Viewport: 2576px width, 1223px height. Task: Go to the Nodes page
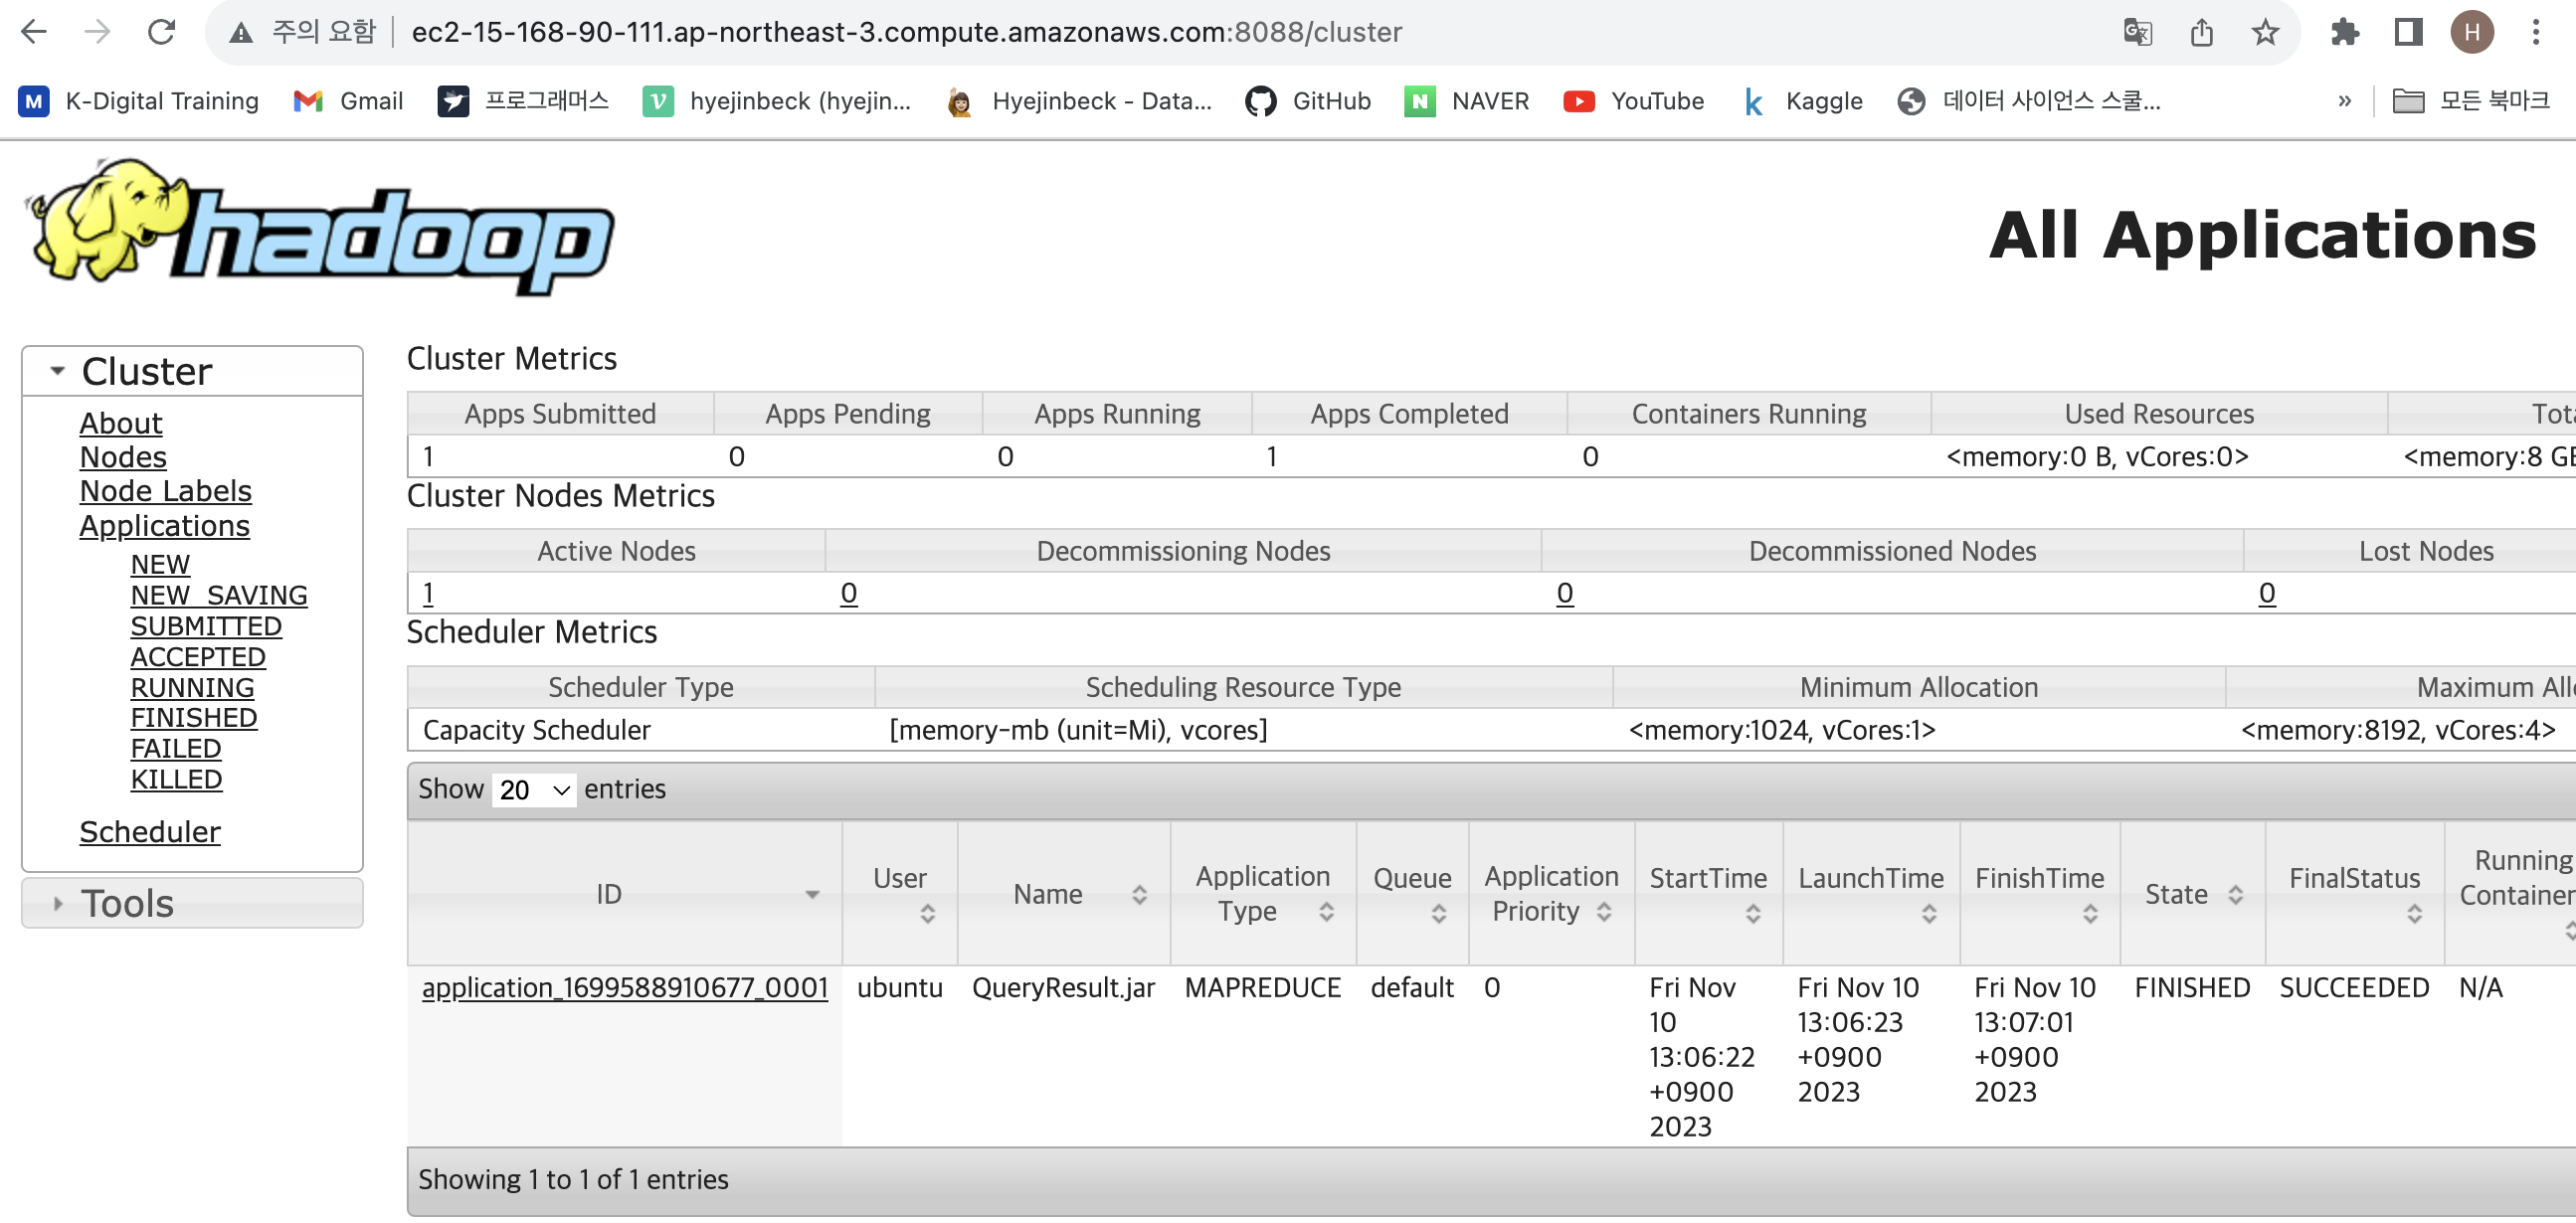pyautogui.click(x=122, y=457)
